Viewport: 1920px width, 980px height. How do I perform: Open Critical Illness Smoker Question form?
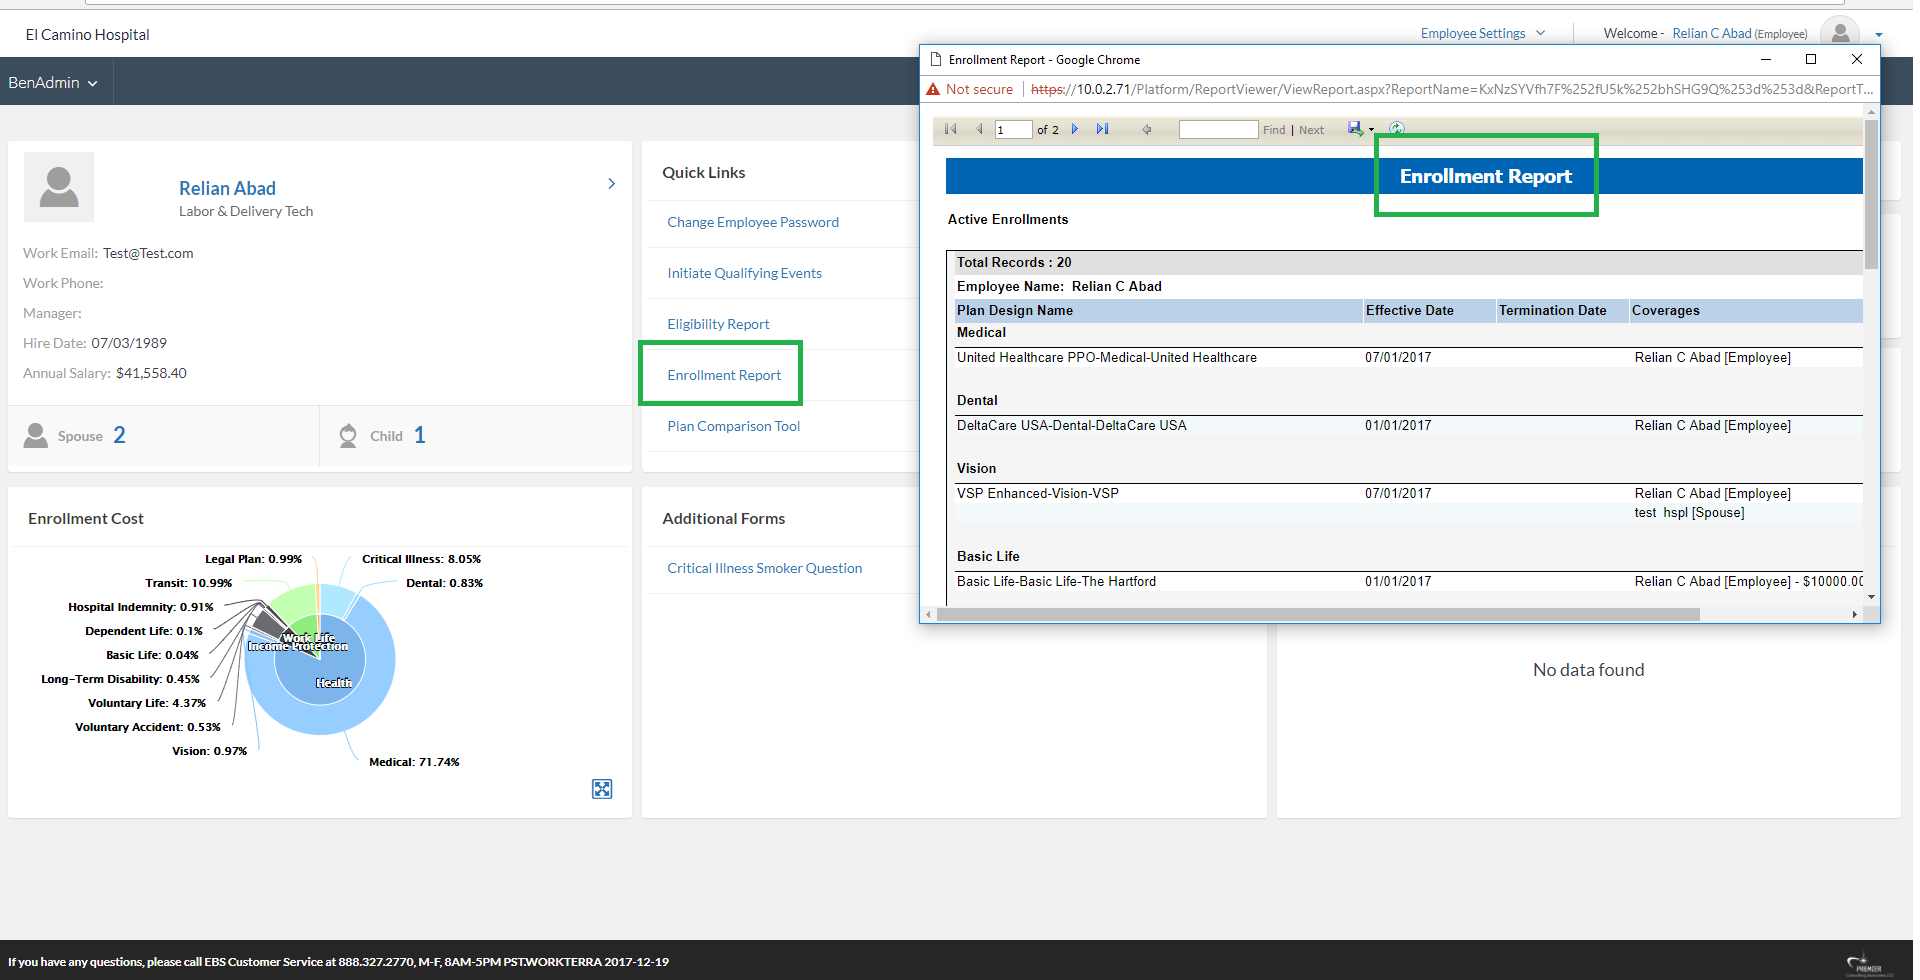764,568
